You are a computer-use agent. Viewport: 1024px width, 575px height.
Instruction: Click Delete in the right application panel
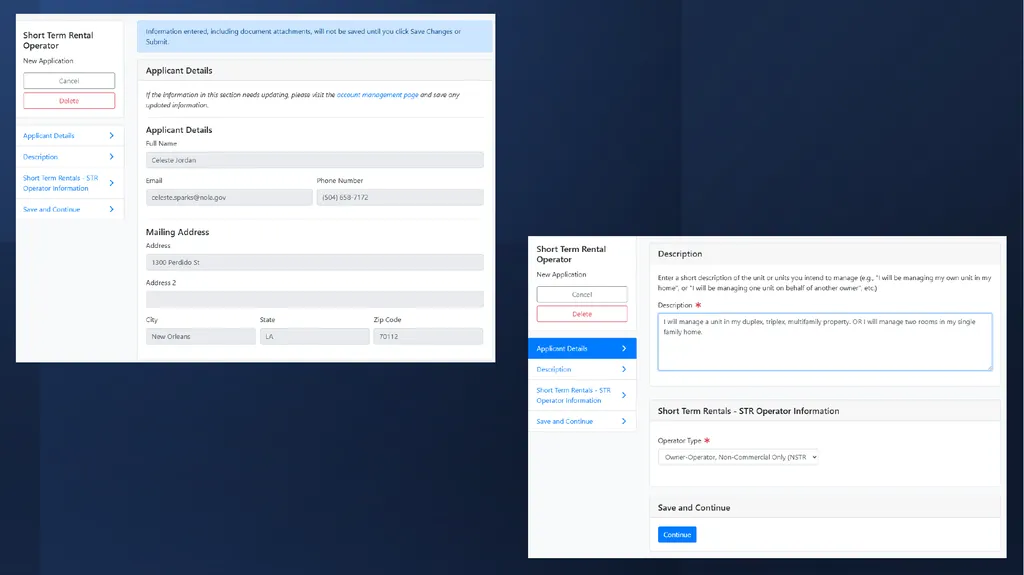click(582, 314)
